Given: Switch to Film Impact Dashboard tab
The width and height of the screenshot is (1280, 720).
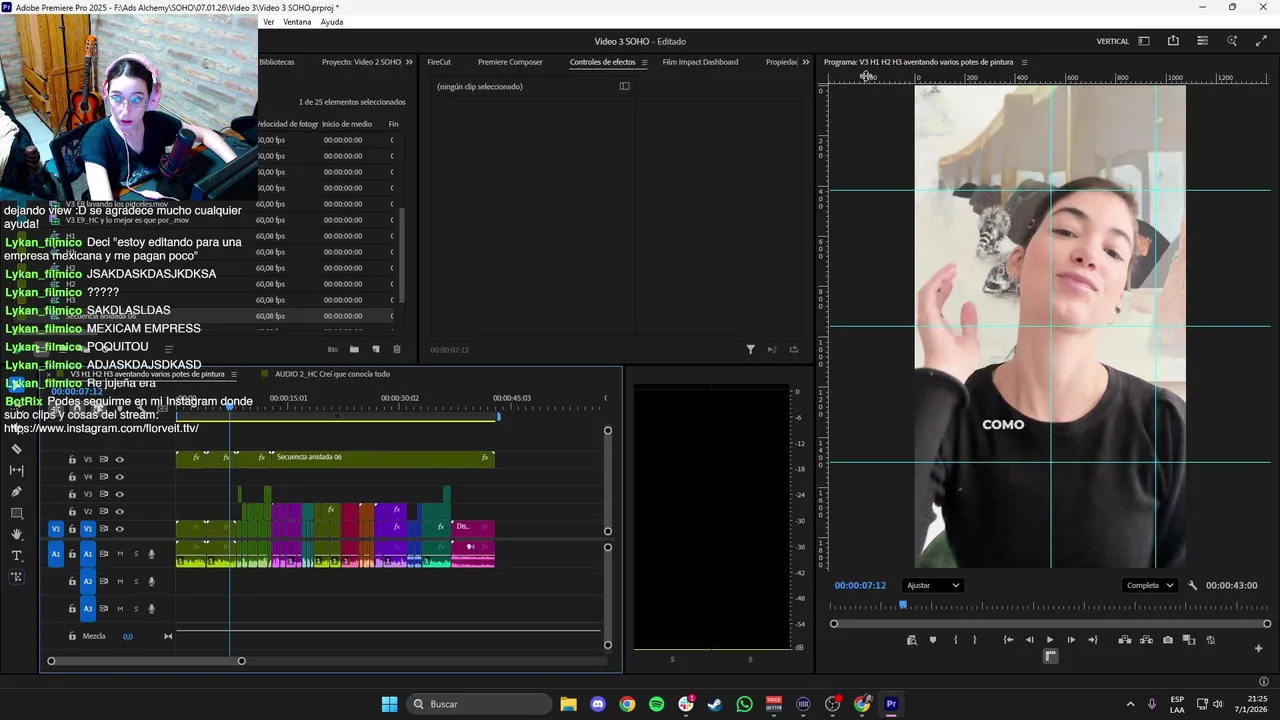Looking at the screenshot, I should tap(700, 62).
